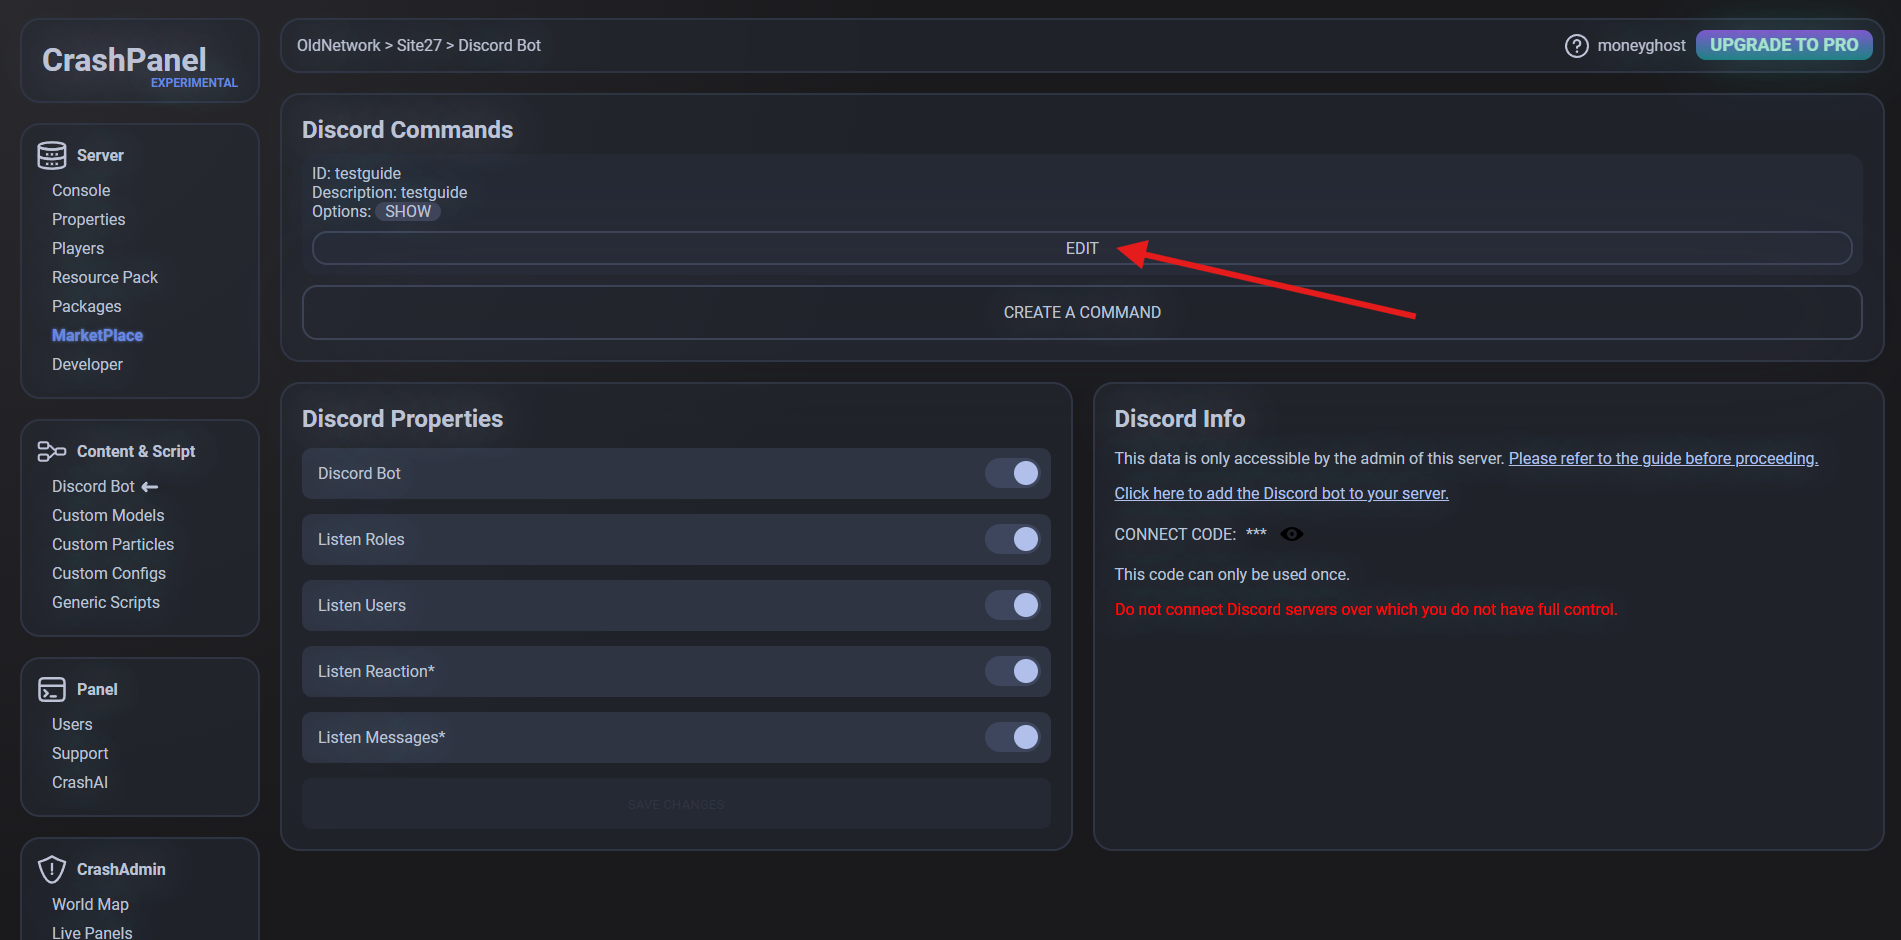Click the CrashAdmin shield icon

(51, 869)
